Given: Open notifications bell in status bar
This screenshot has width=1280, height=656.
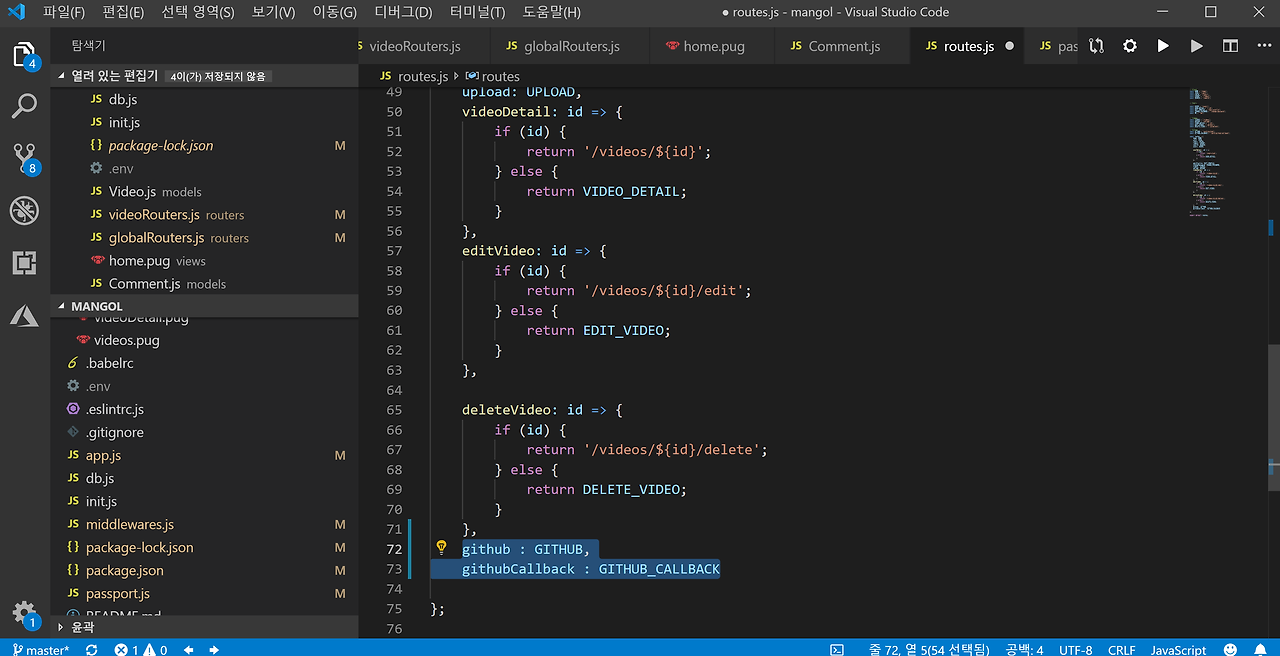Looking at the screenshot, I should pos(1262,650).
